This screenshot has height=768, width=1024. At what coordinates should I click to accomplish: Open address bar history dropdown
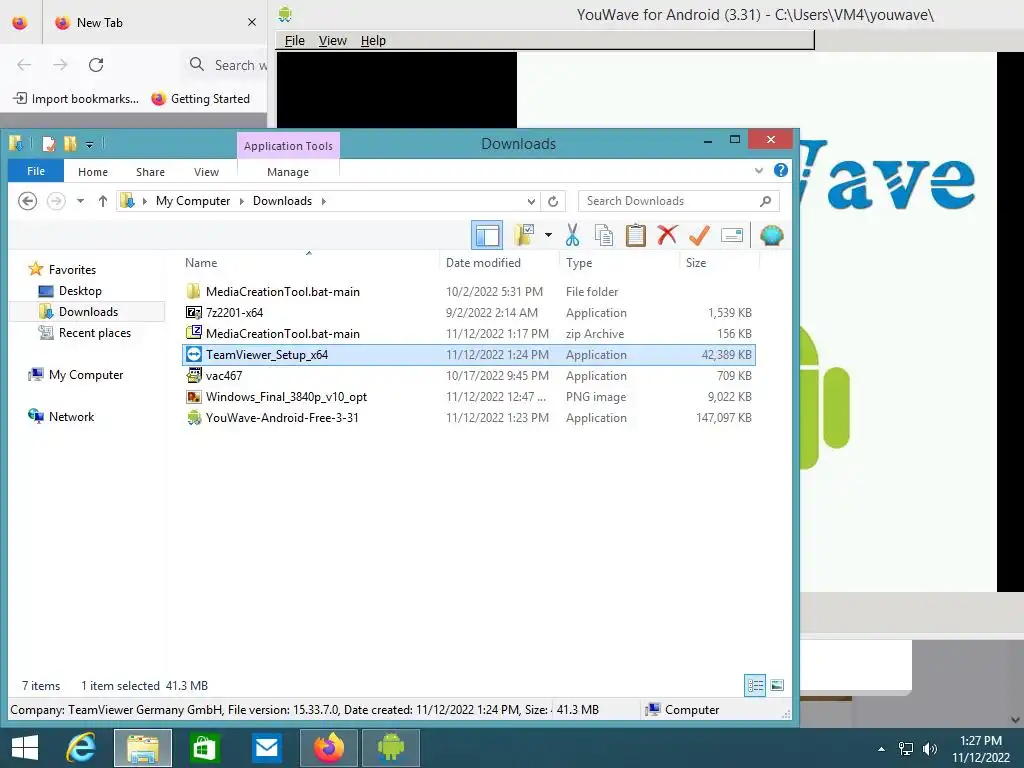(x=532, y=201)
